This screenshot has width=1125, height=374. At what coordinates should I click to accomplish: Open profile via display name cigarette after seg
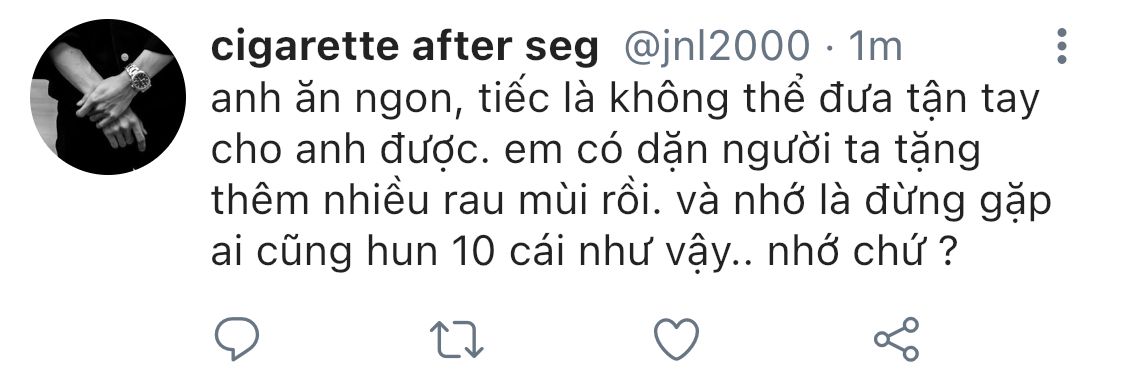click(405, 48)
